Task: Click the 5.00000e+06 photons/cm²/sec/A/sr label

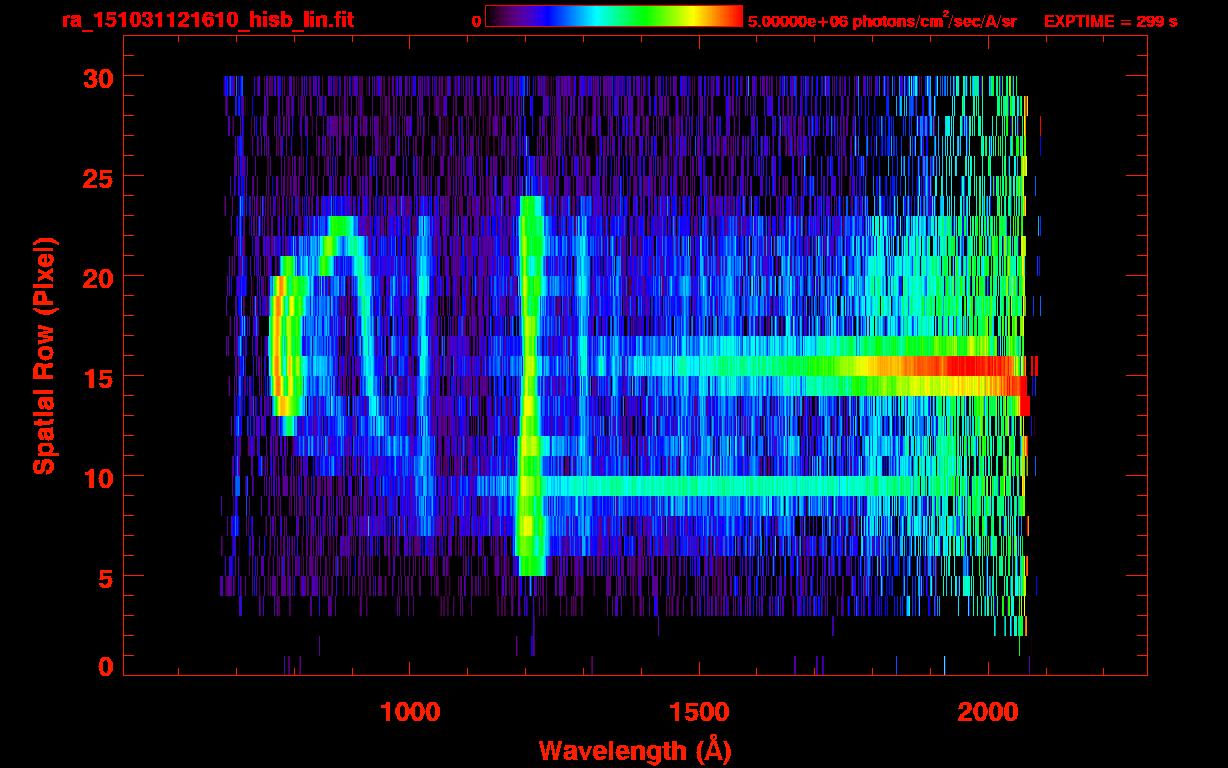Action: [x=882, y=20]
